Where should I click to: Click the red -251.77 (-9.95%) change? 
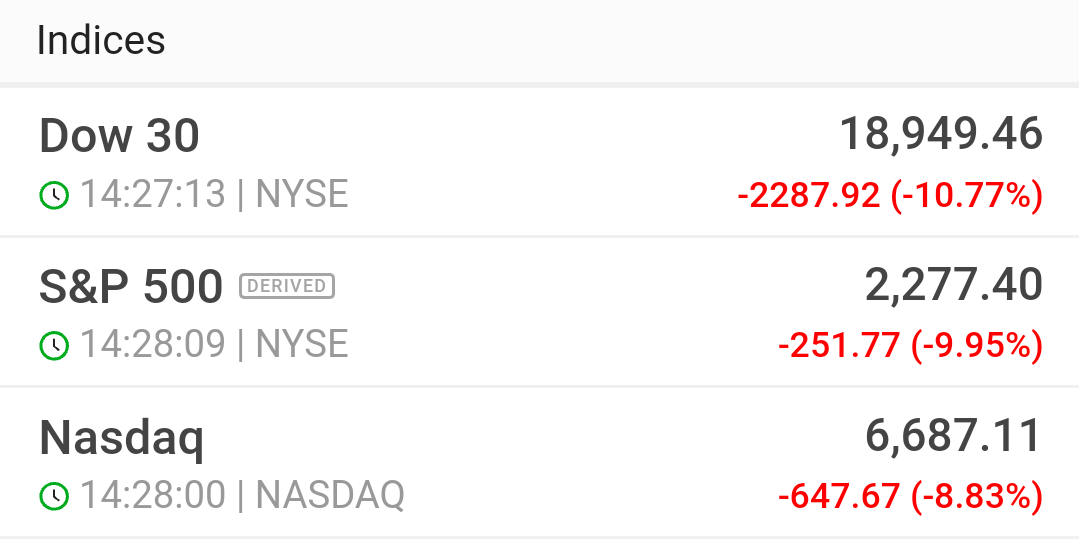[910, 346]
